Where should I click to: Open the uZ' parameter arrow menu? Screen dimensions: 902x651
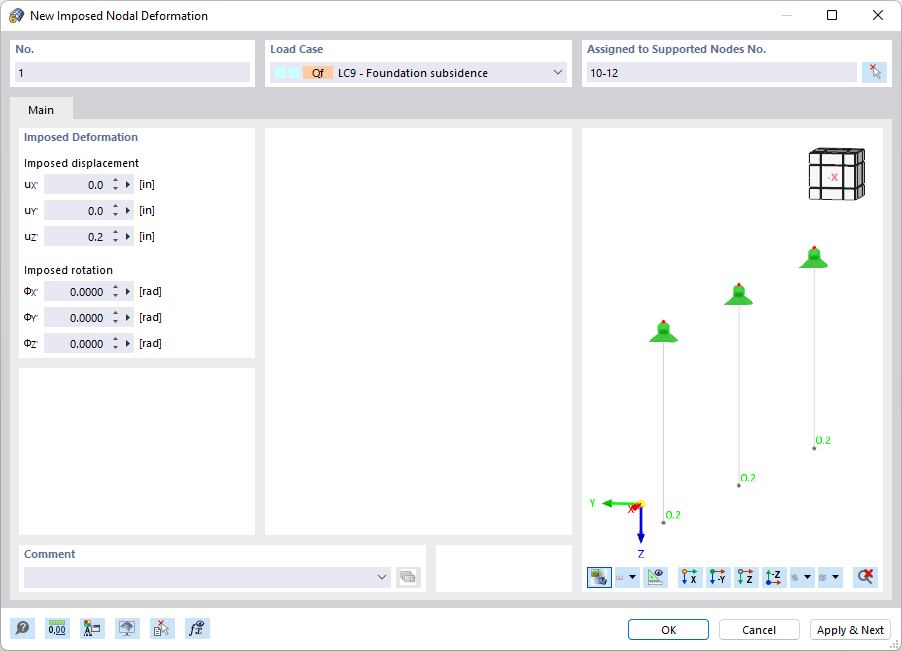128,236
